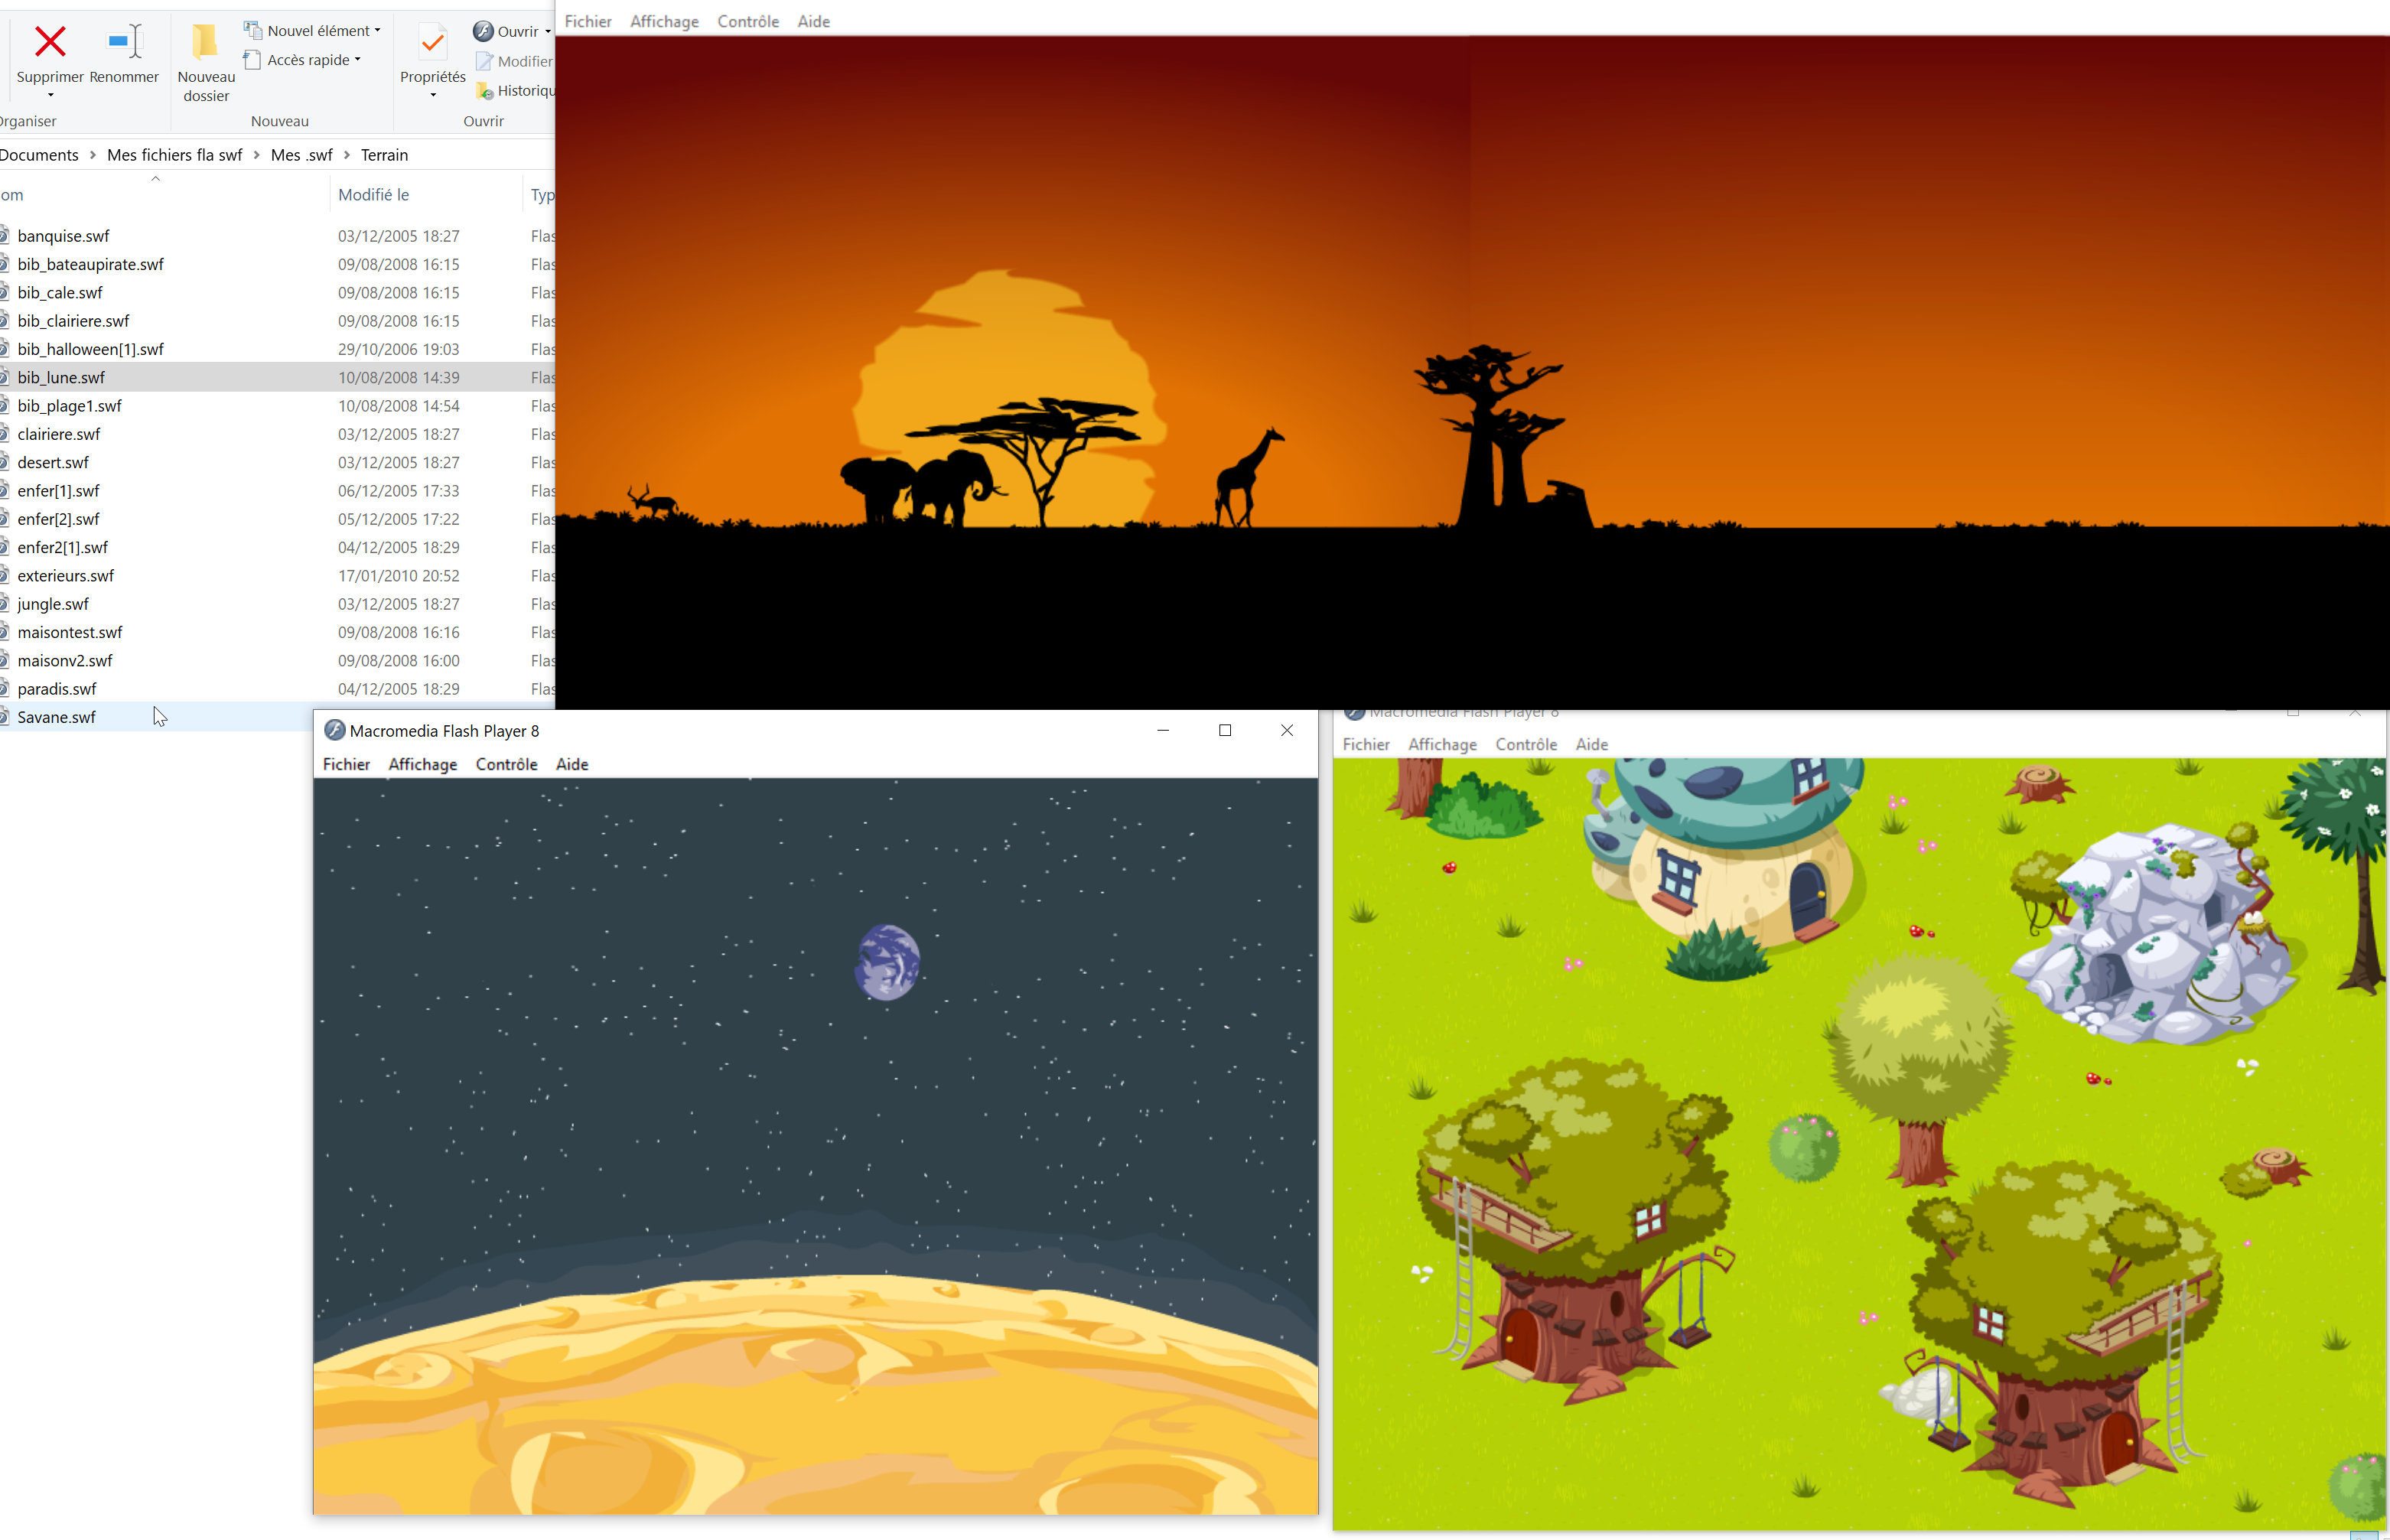Click the Nouveau dossier folder icon
This screenshot has height=1540, width=2390.
[206, 42]
